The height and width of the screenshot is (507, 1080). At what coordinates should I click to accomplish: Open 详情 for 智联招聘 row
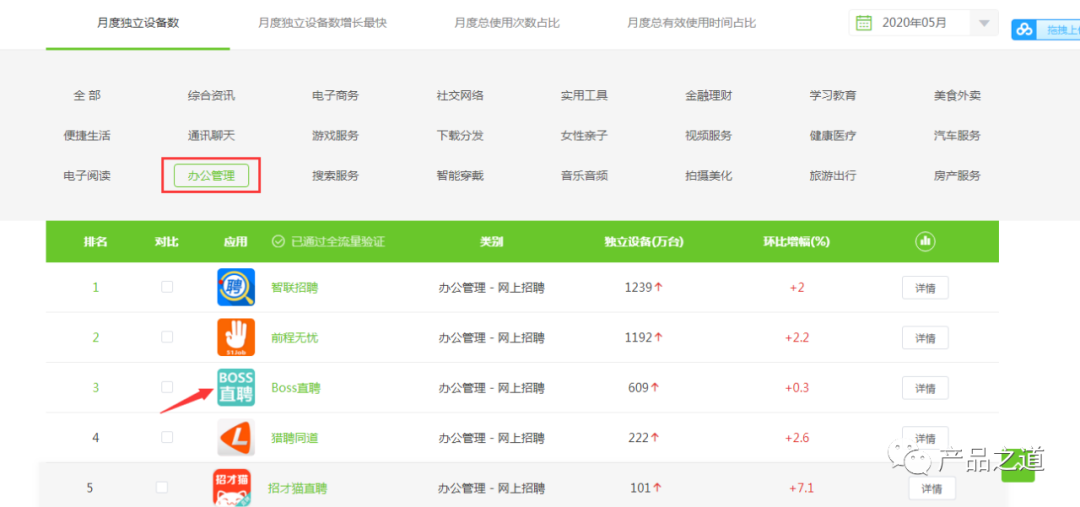(925, 288)
